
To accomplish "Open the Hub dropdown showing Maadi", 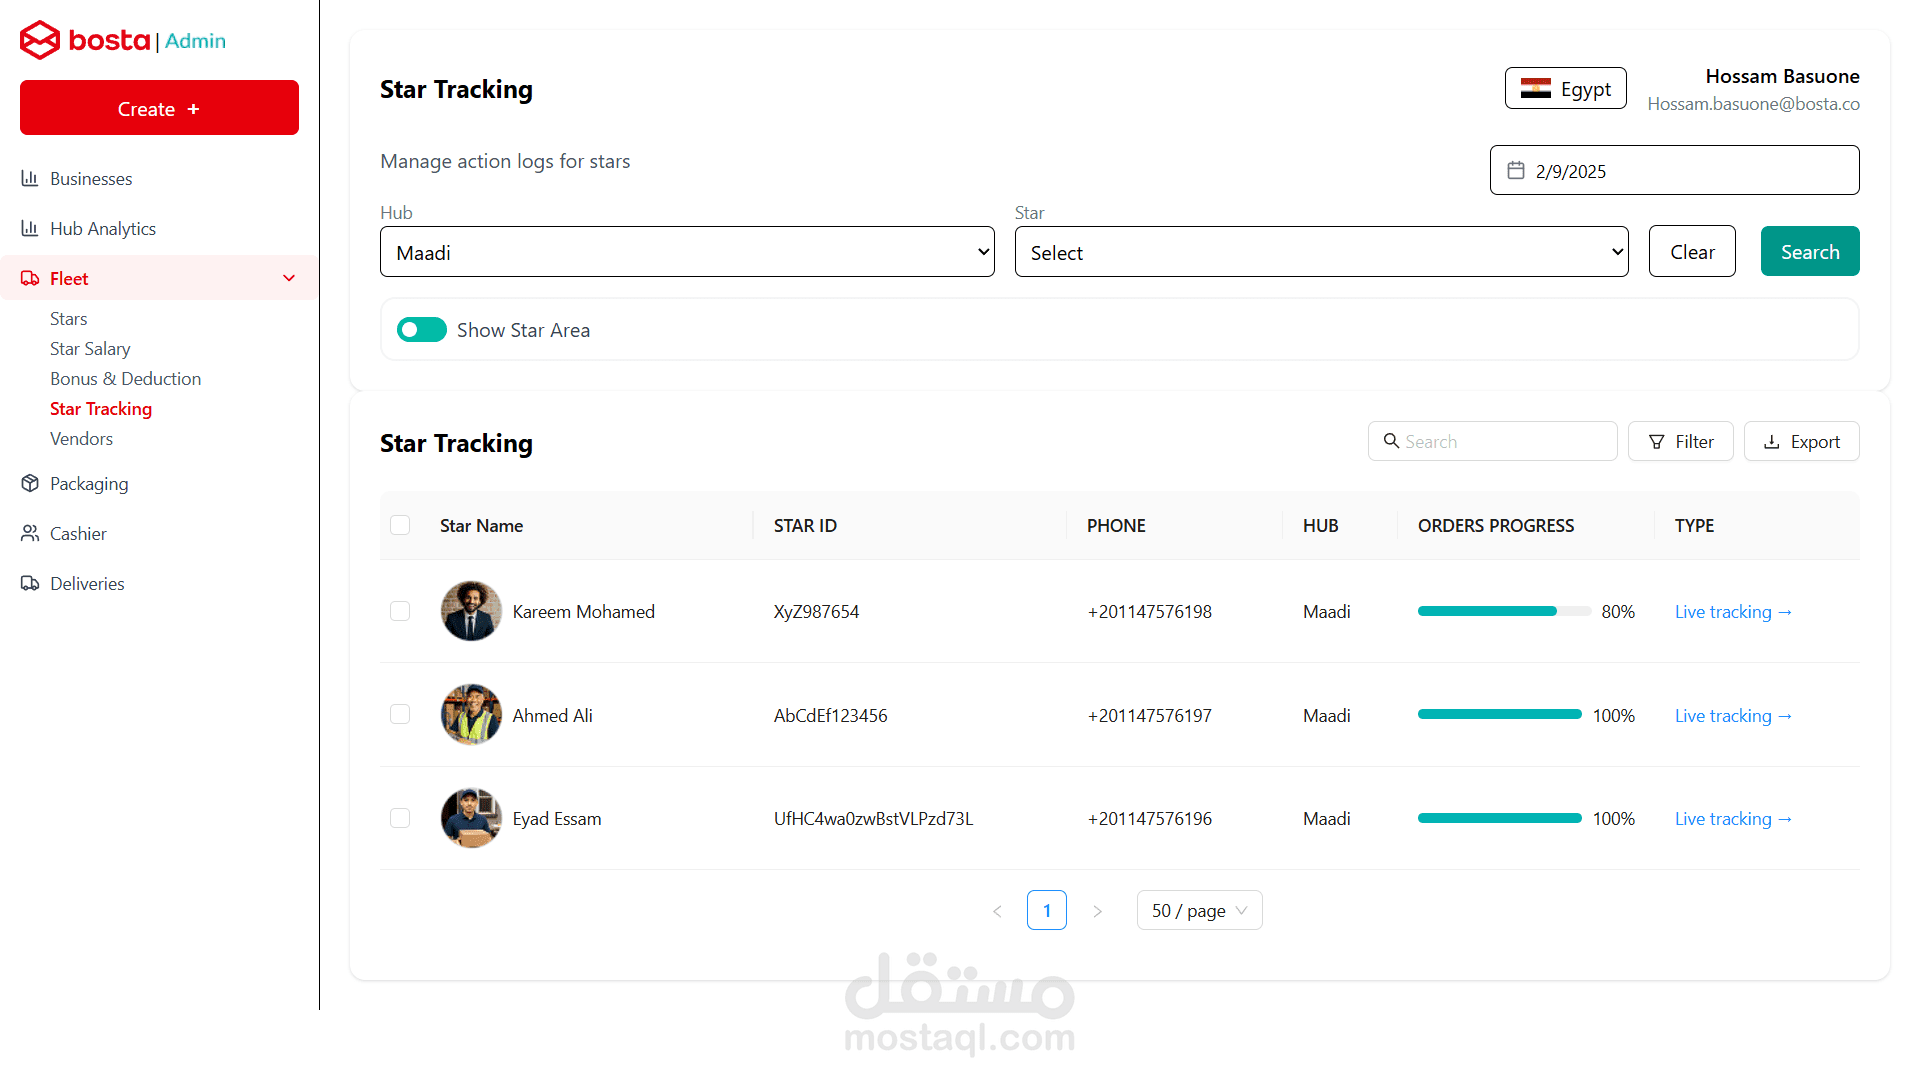I will tap(687, 252).
